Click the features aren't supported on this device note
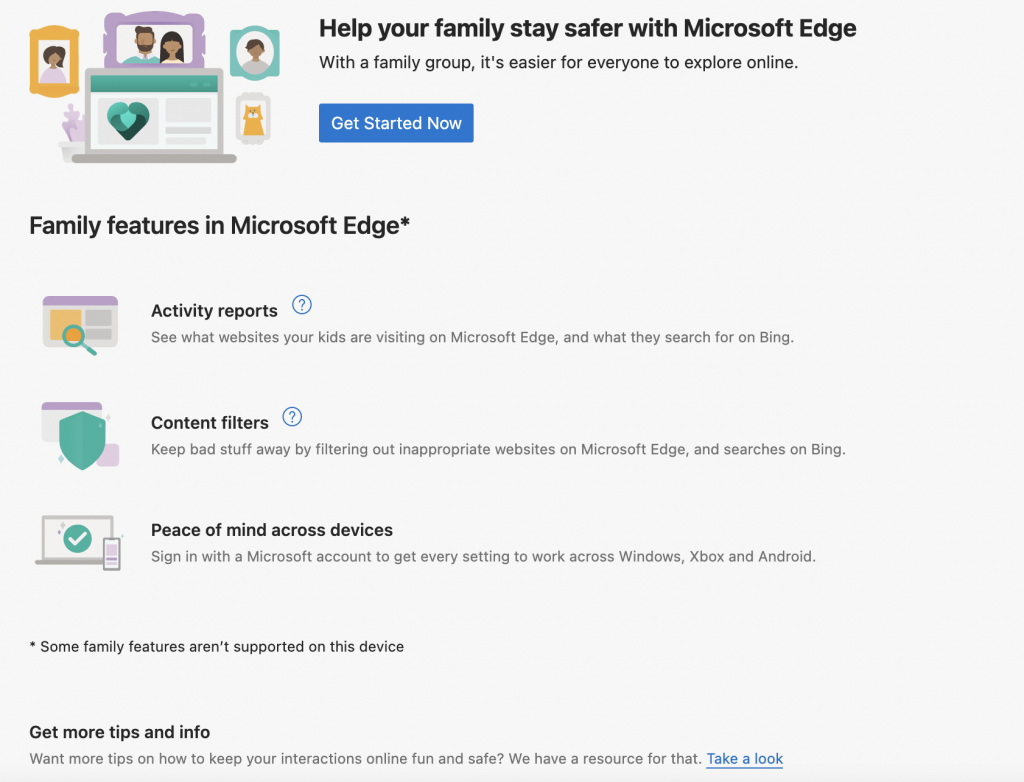Viewport: 1024px width, 782px height. pos(217,646)
